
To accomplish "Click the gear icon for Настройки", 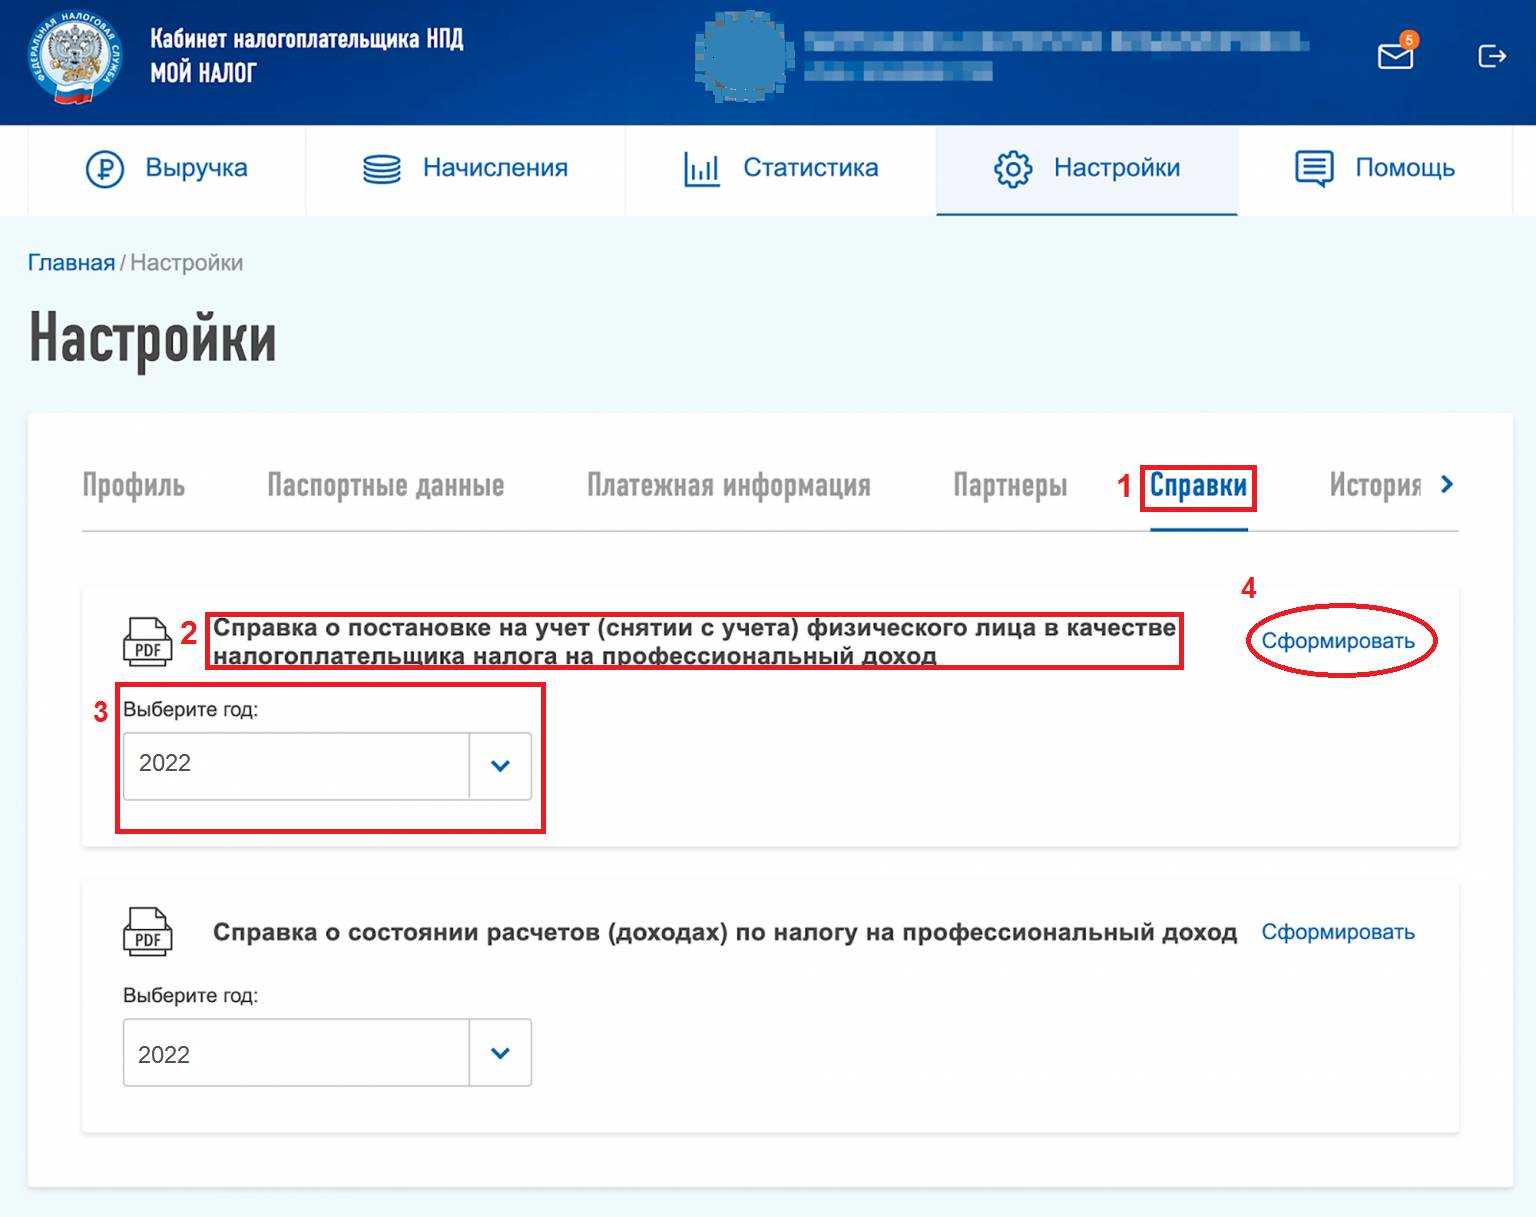I will click(x=1012, y=169).
